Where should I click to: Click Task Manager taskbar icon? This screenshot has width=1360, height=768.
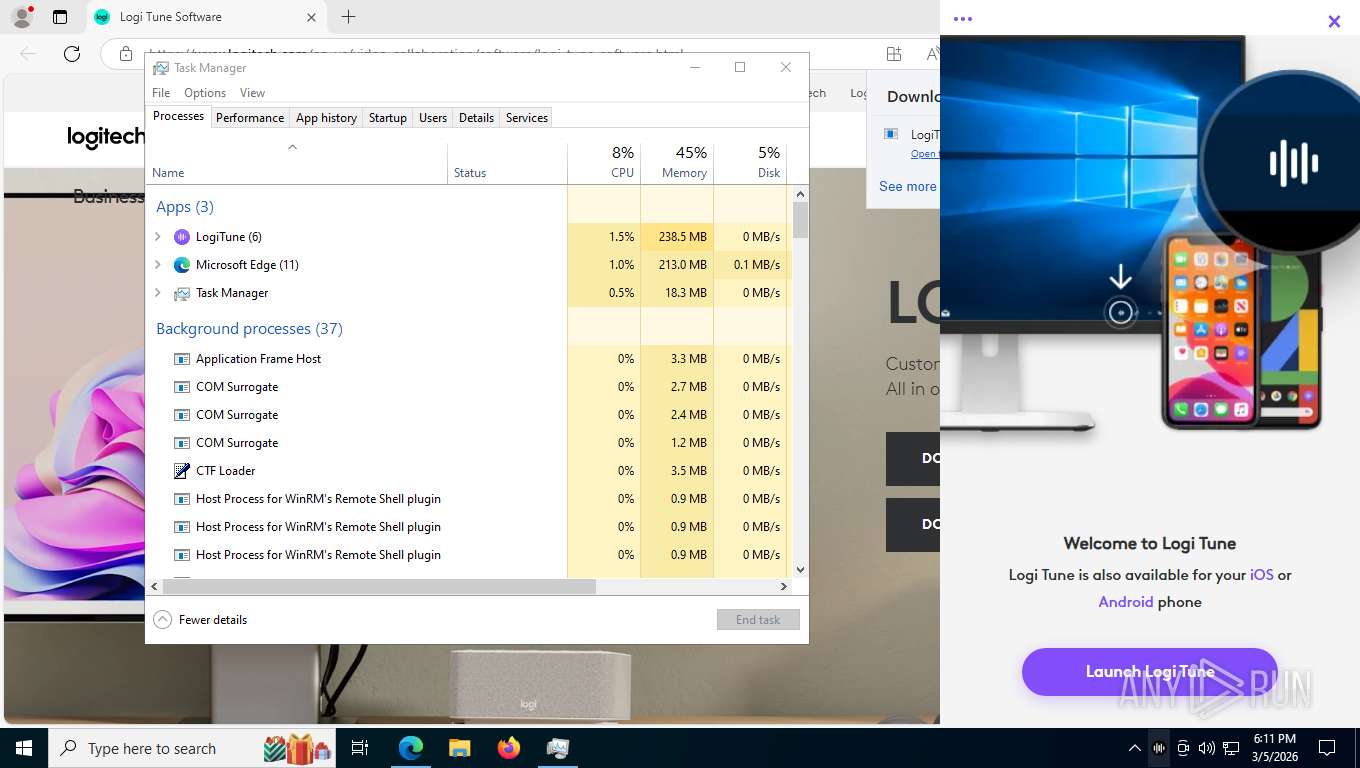click(558, 748)
